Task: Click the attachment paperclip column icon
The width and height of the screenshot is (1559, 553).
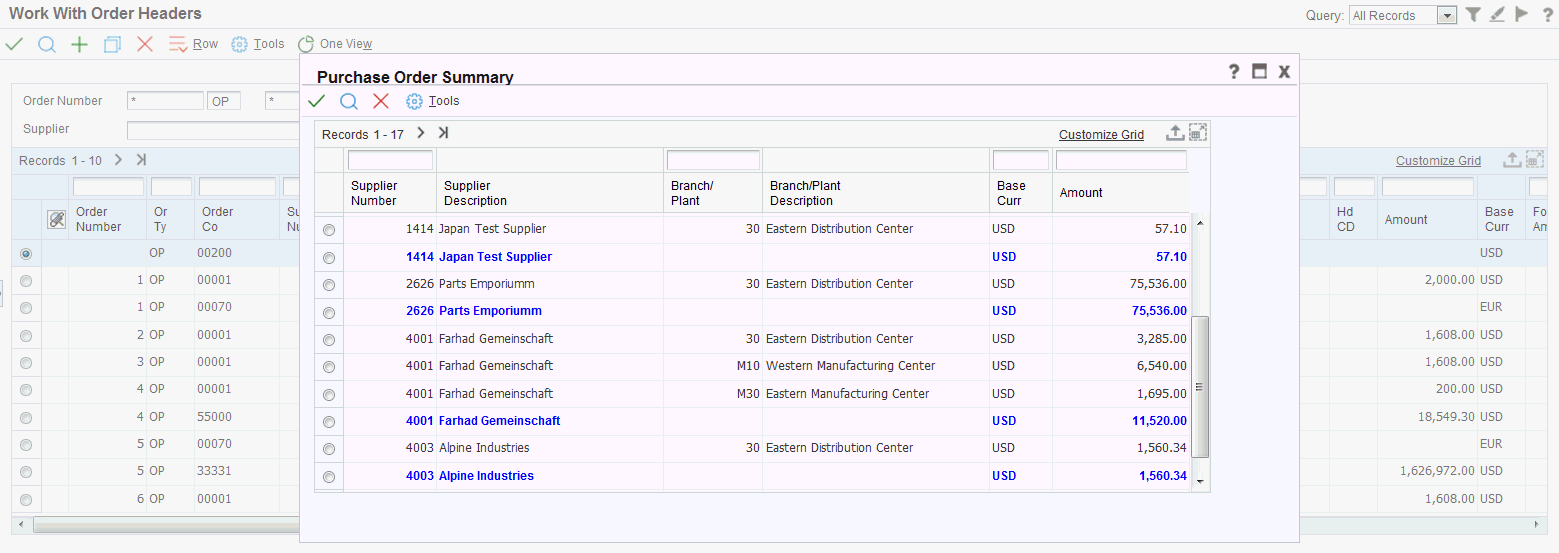Action: [x=56, y=219]
